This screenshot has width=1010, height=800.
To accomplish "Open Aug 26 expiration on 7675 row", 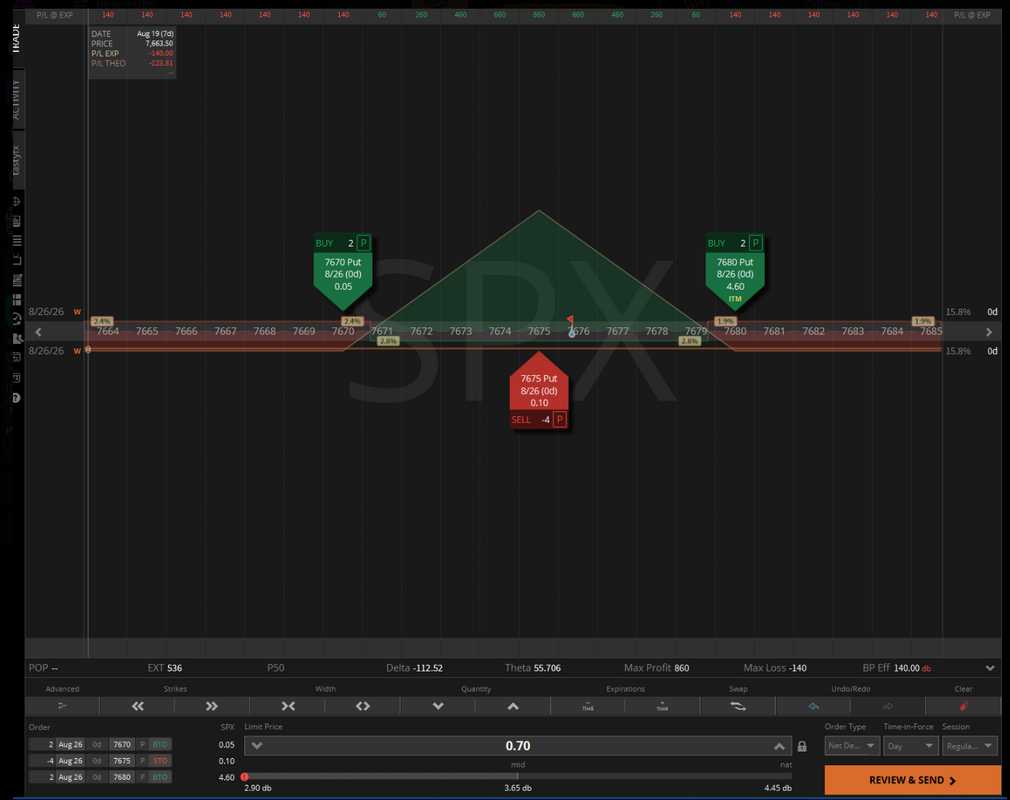I will pyautogui.click(x=70, y=761).
